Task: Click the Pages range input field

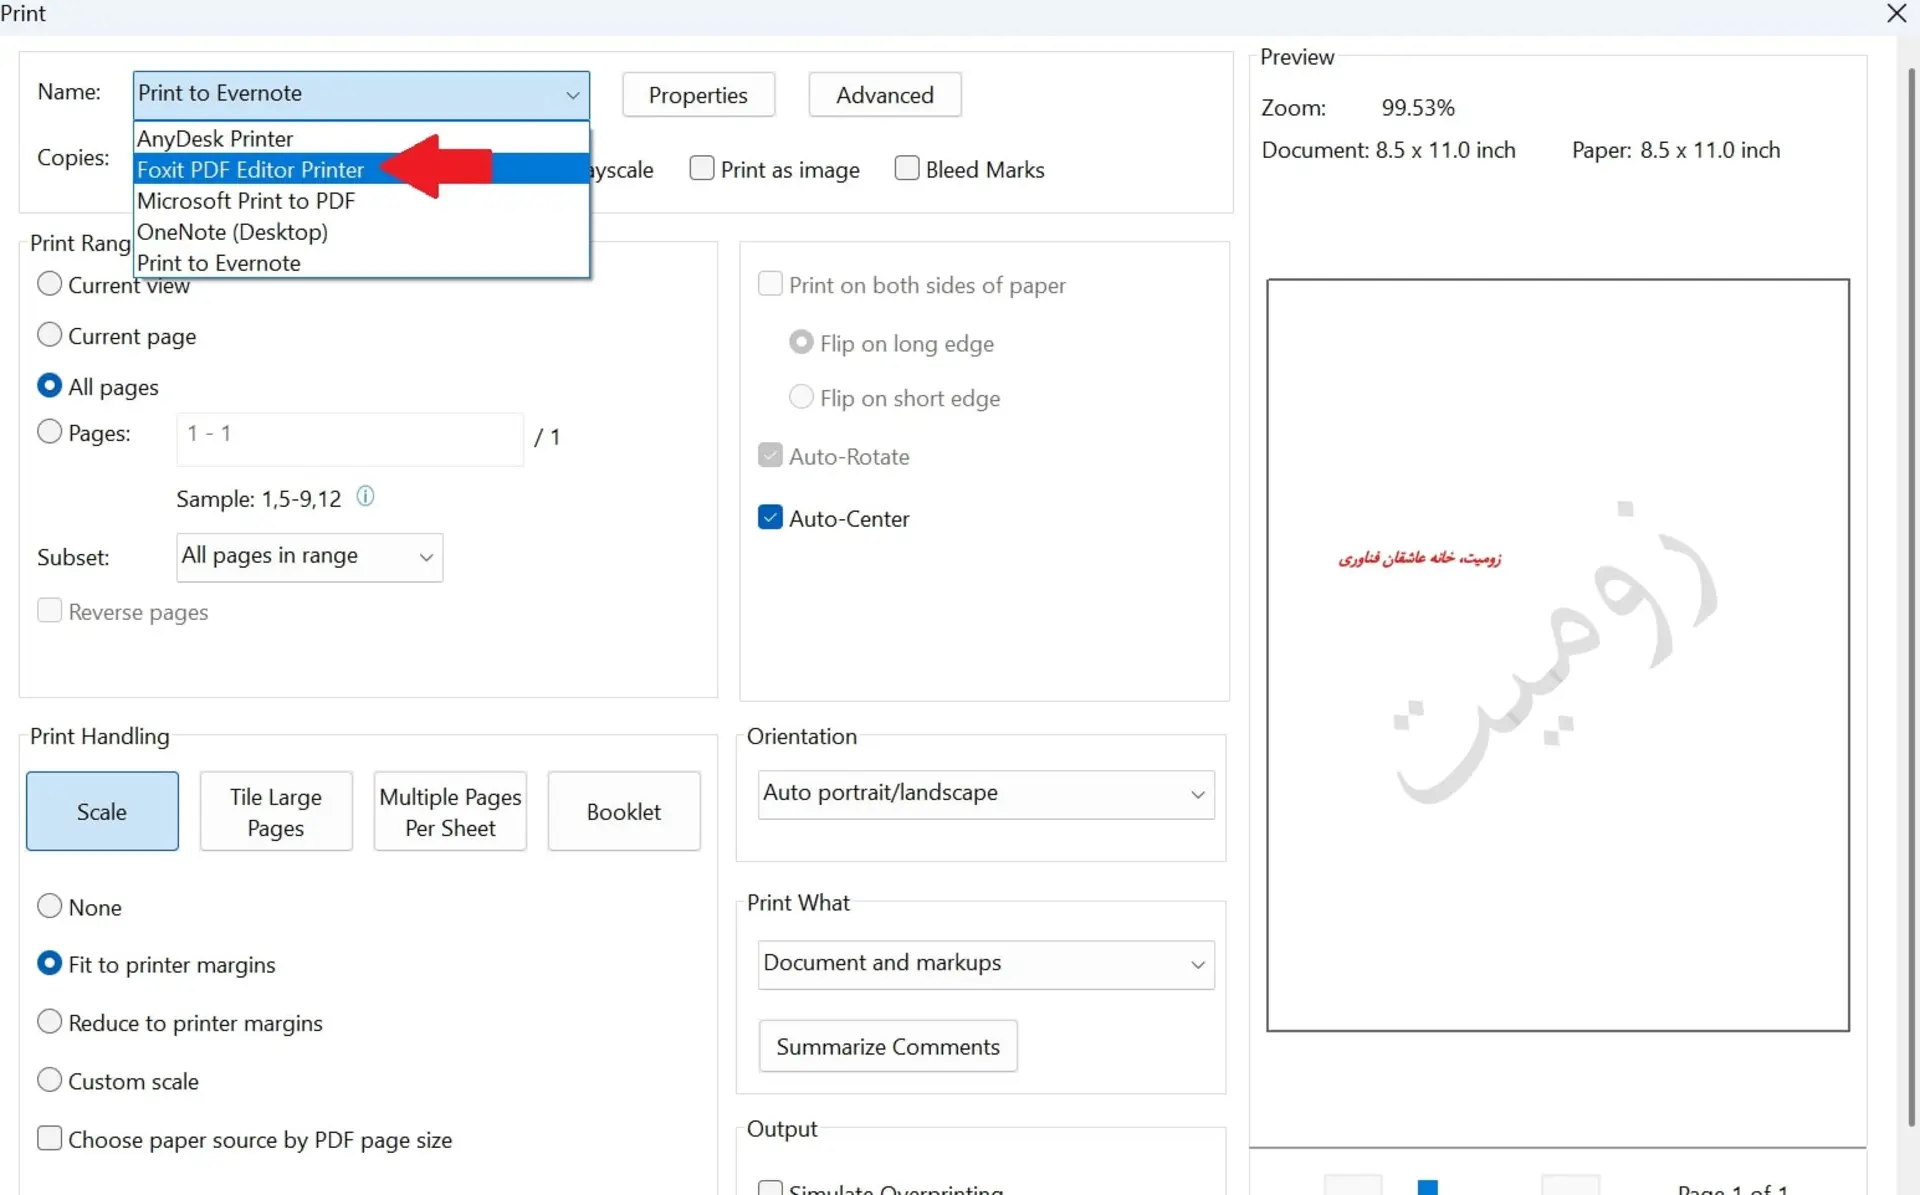Action: [350, 439]
